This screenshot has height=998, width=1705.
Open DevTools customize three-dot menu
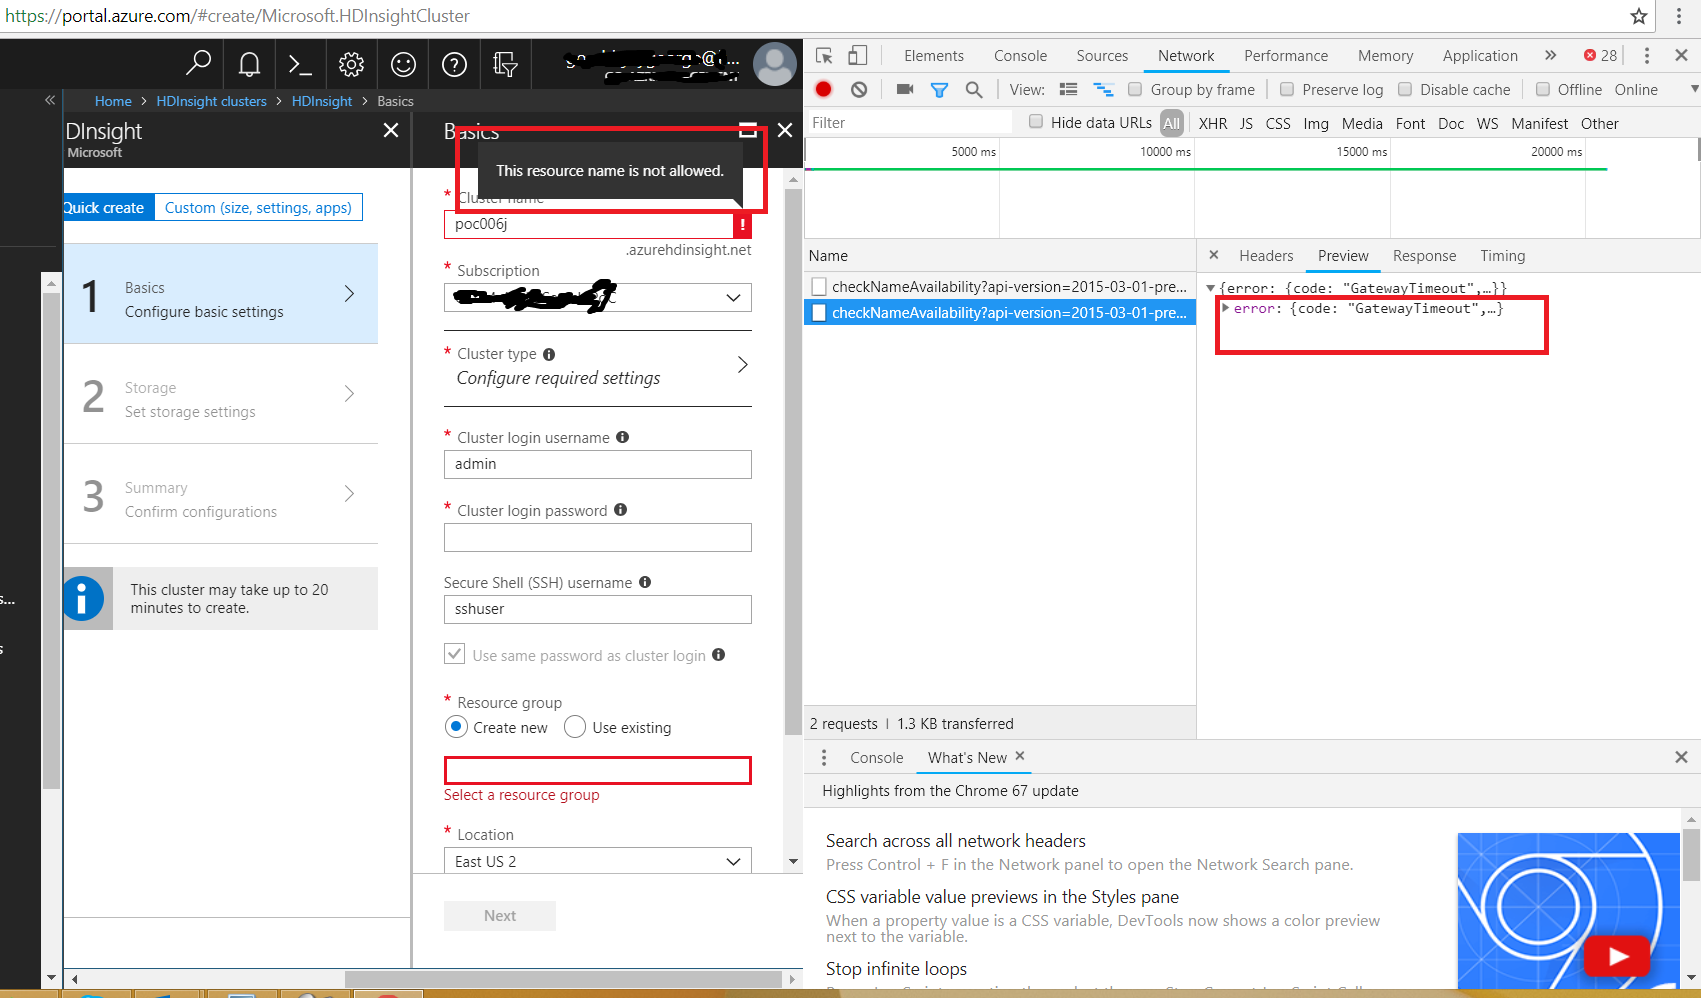click(1646, 56)
